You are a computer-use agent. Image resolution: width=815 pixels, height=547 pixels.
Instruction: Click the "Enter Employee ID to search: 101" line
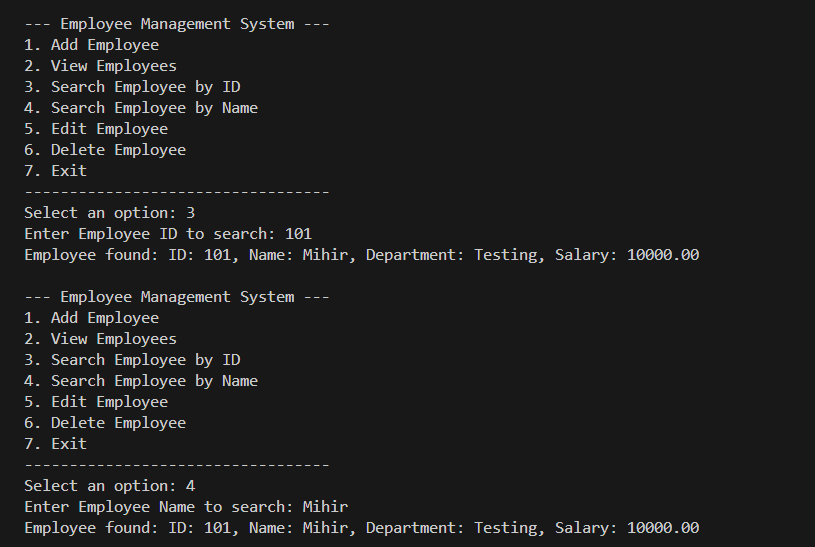pos(168,234)
